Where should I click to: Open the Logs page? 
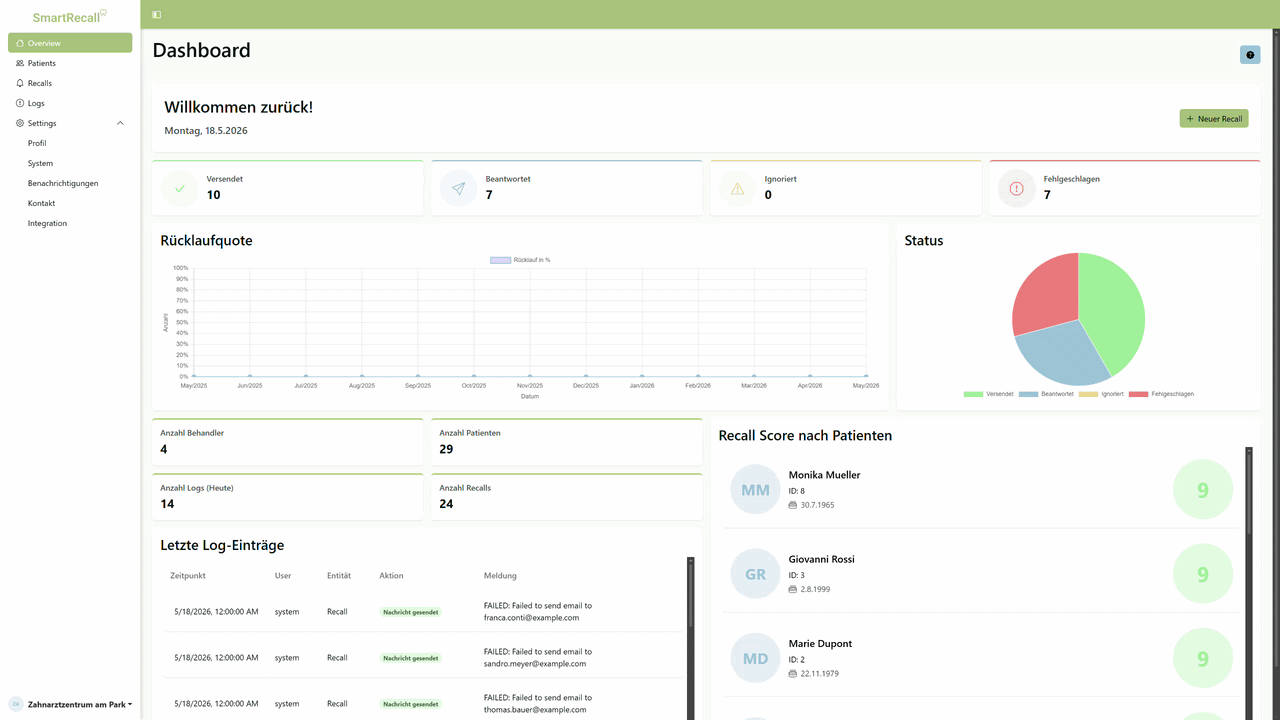coord(70,103)
